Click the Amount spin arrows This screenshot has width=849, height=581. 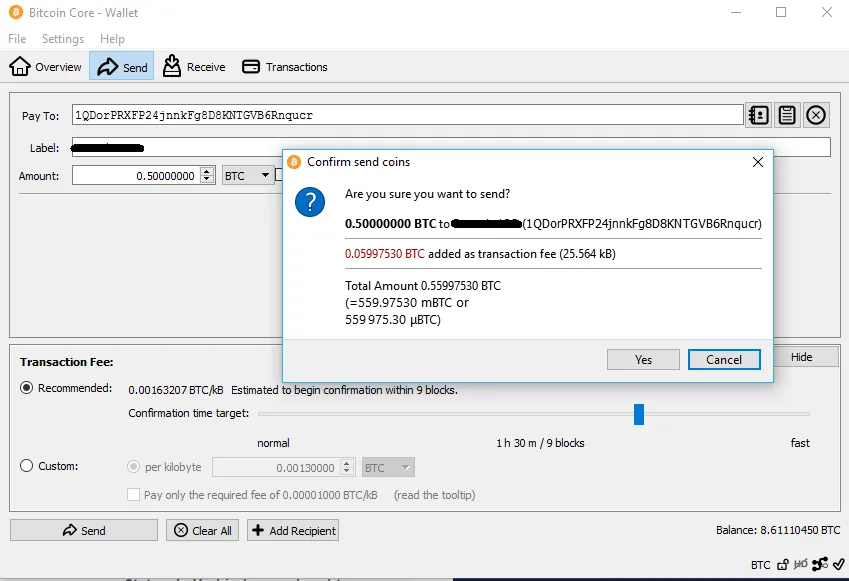pos(207,175)
